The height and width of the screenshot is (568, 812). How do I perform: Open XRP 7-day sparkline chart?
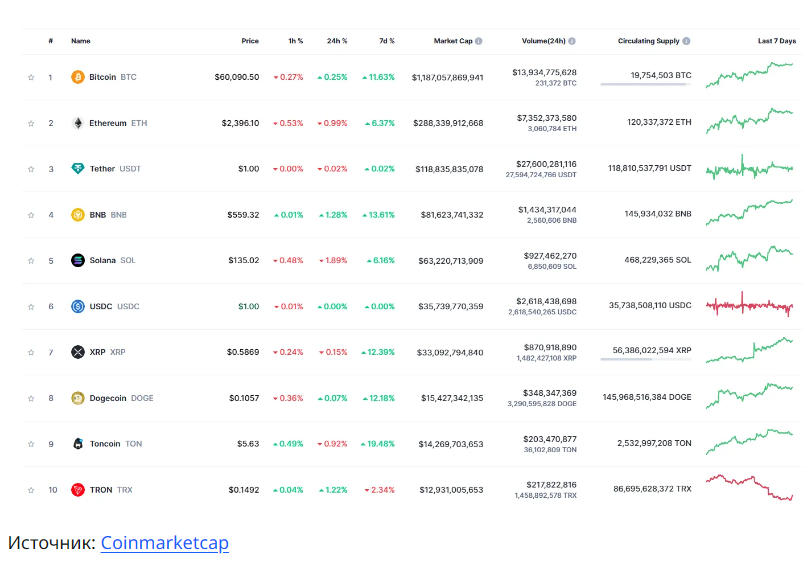(749, 350)
